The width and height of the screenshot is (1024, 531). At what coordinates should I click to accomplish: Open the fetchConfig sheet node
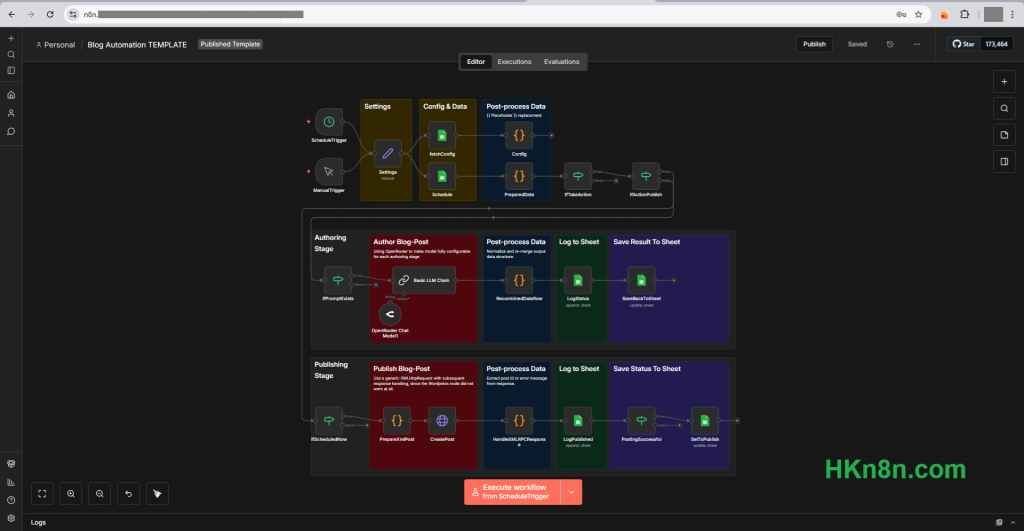click(442, 135)
